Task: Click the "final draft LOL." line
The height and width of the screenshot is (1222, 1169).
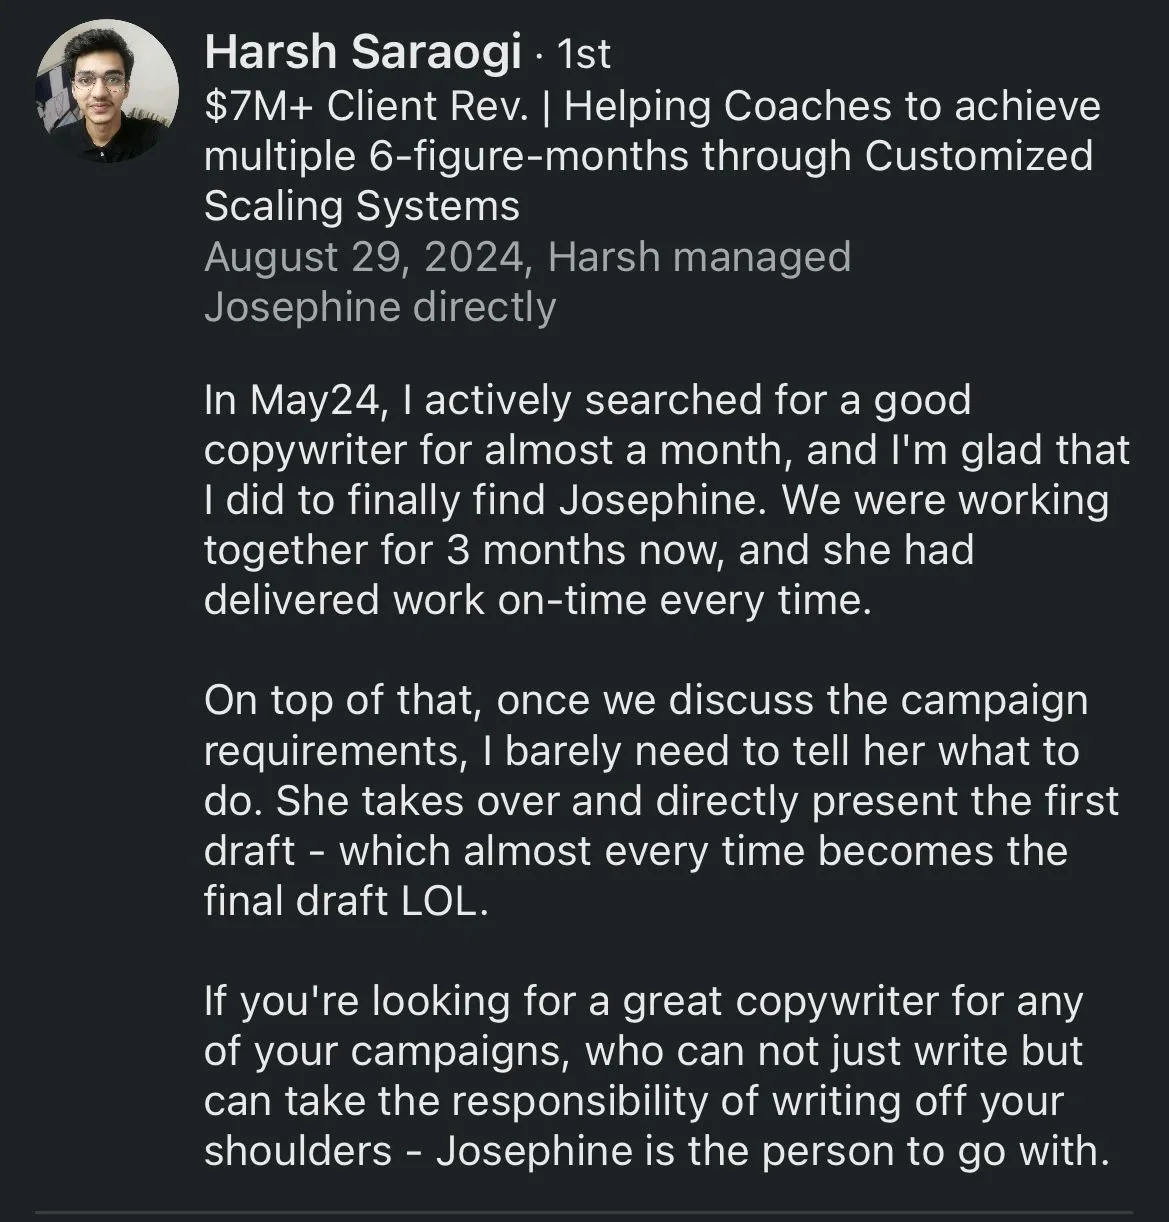Action: click(x=346, y=901)
